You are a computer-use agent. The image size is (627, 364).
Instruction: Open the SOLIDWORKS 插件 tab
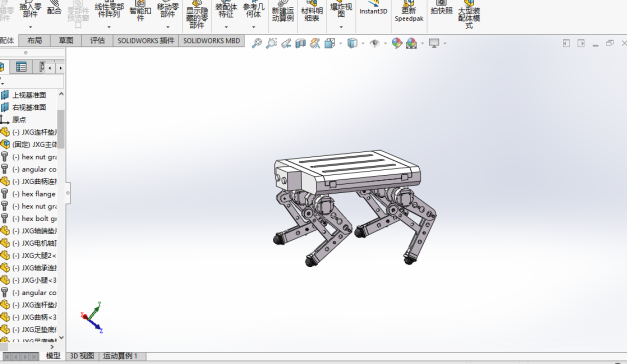coord(146,40)
